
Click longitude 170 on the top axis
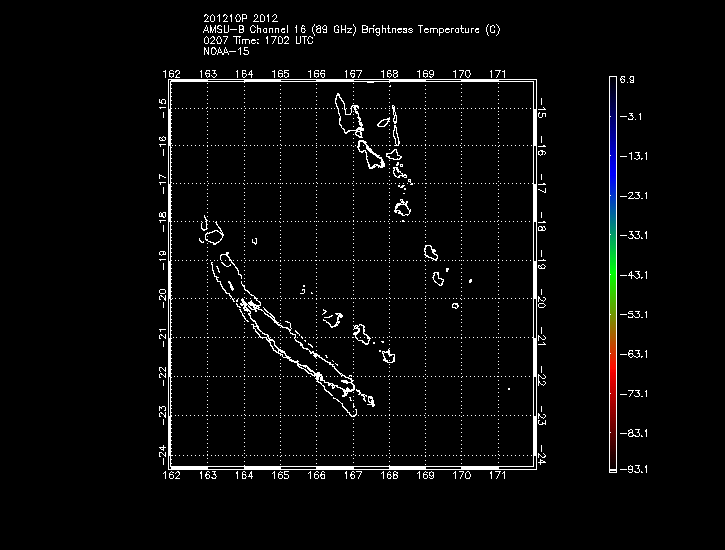point(461,74)
